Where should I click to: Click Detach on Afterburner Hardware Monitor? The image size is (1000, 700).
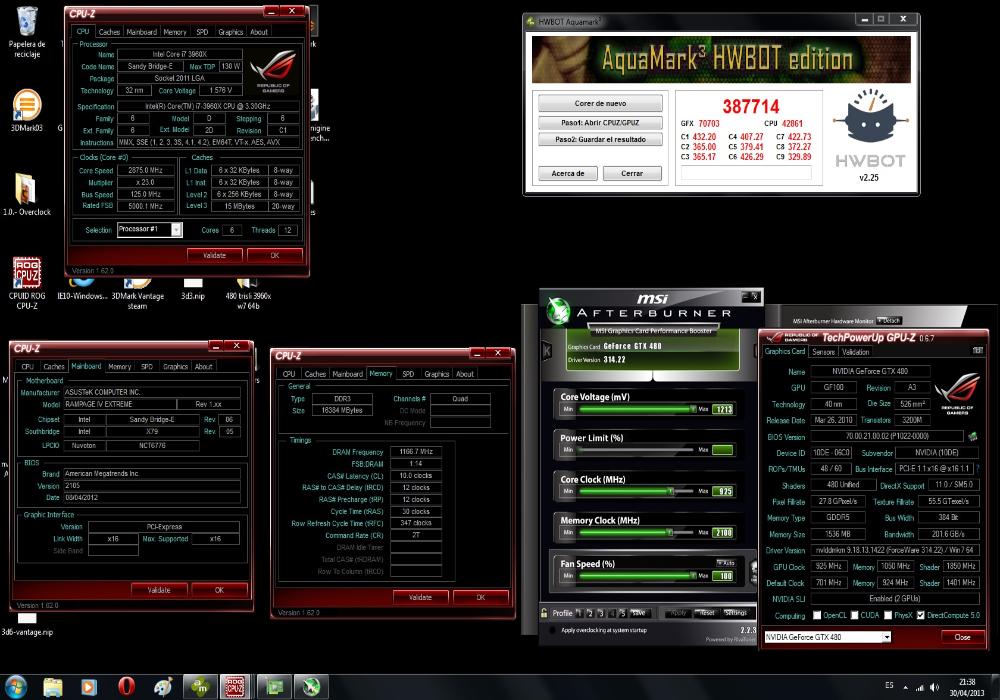pos(888,321)
